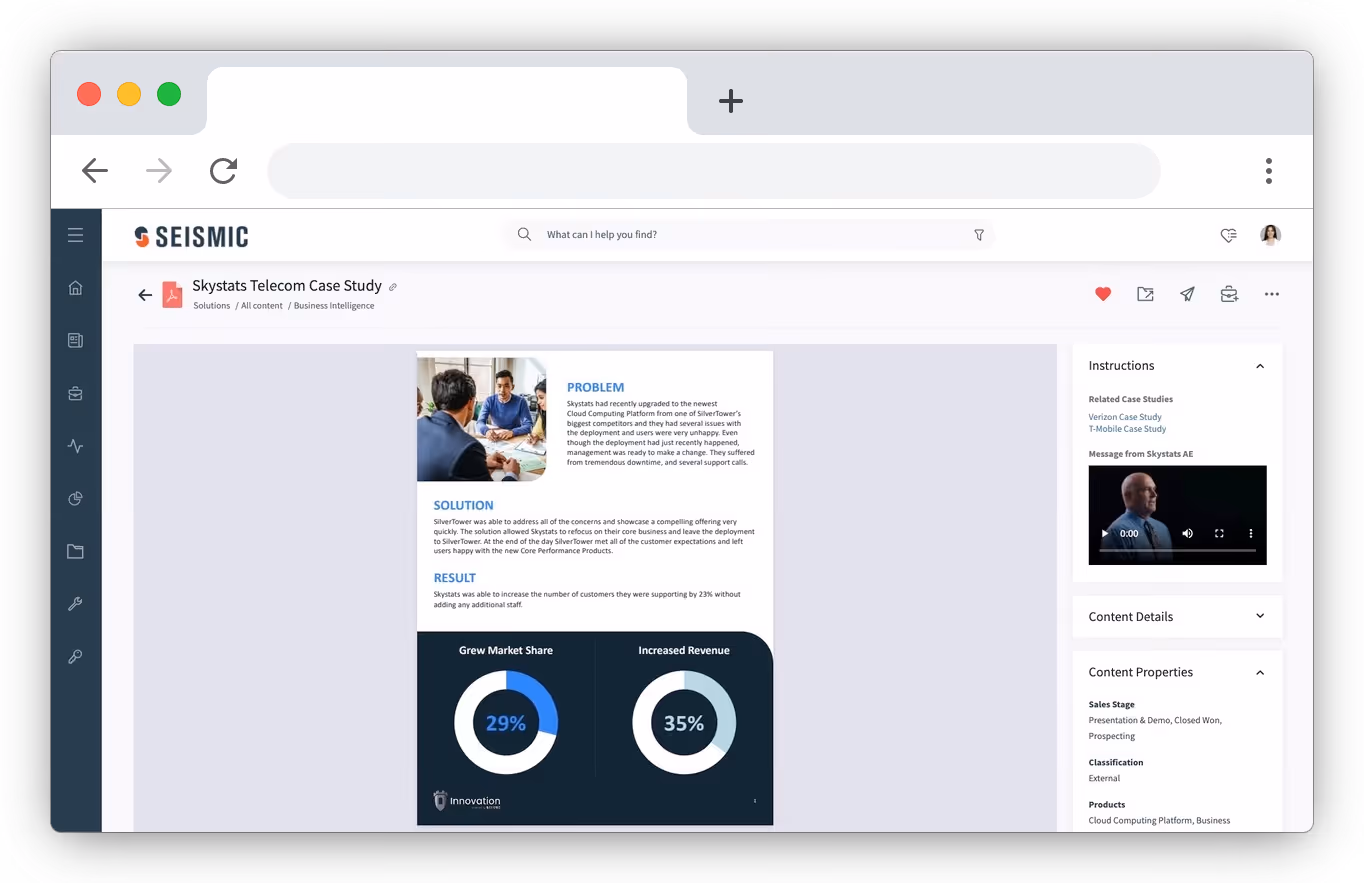Screen dimensions: 1364x883
Task: Open the pie chart analytics icon
Action: (75, 498)
